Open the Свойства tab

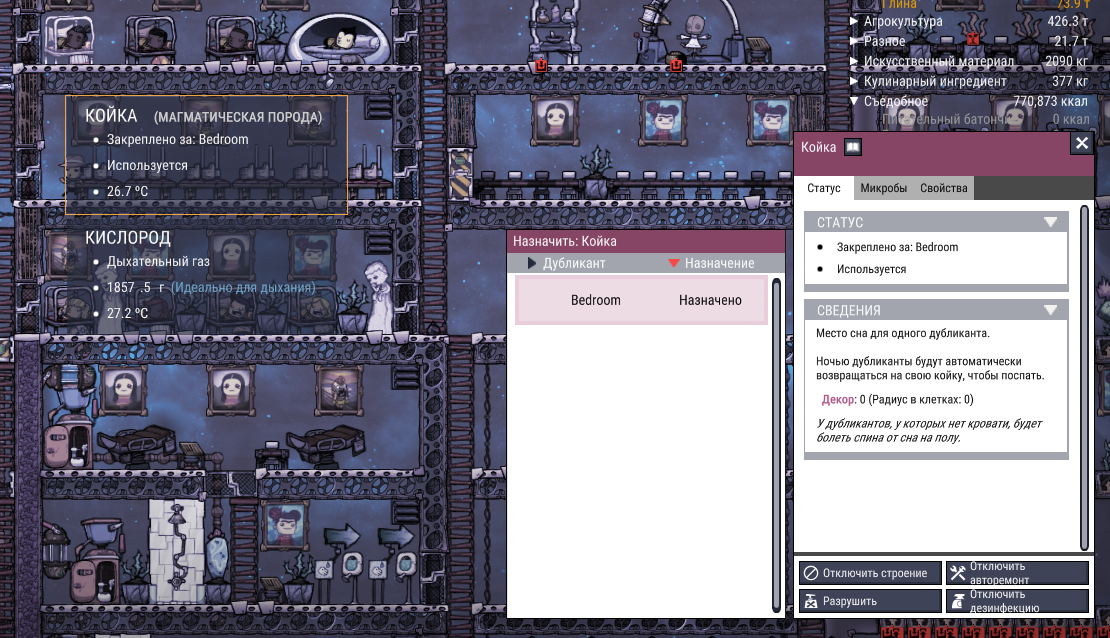coord(944,188)
